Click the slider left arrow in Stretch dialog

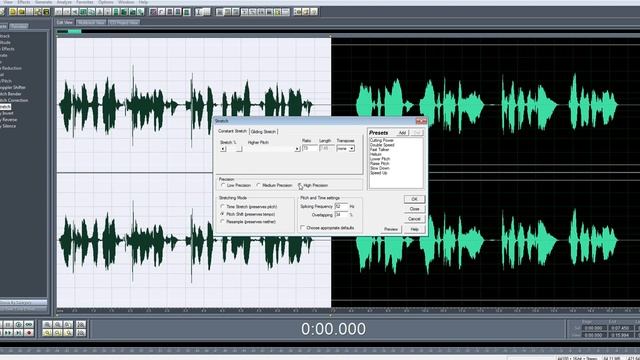click(x=223, y=149)
